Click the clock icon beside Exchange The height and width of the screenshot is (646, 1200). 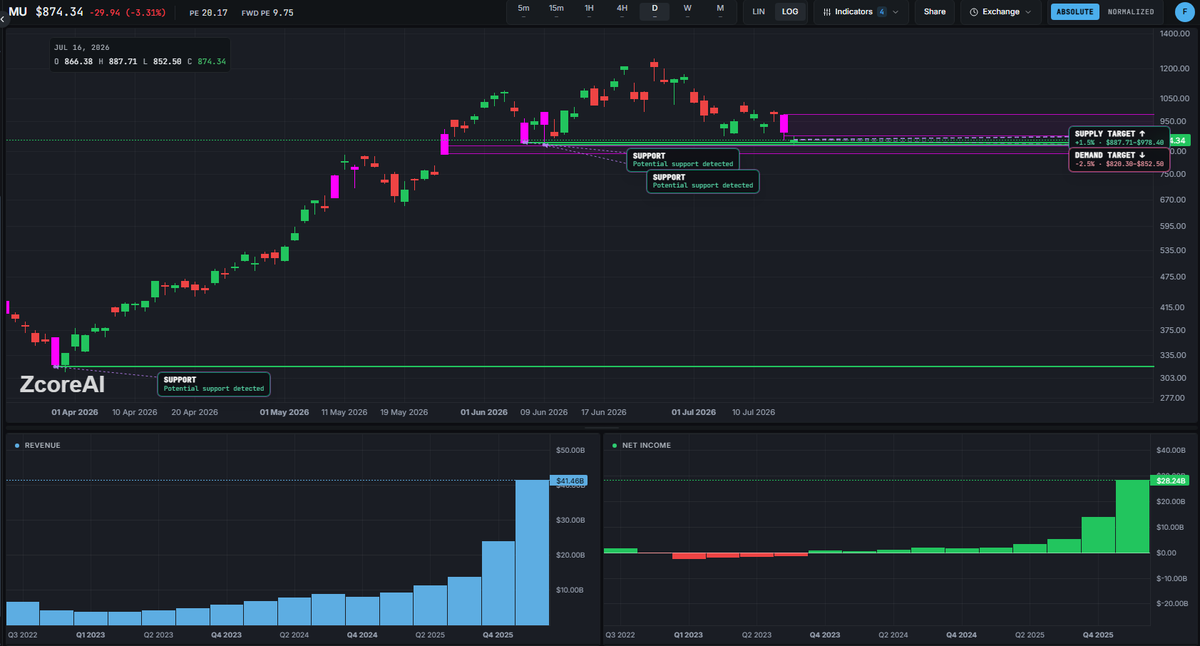974,12
